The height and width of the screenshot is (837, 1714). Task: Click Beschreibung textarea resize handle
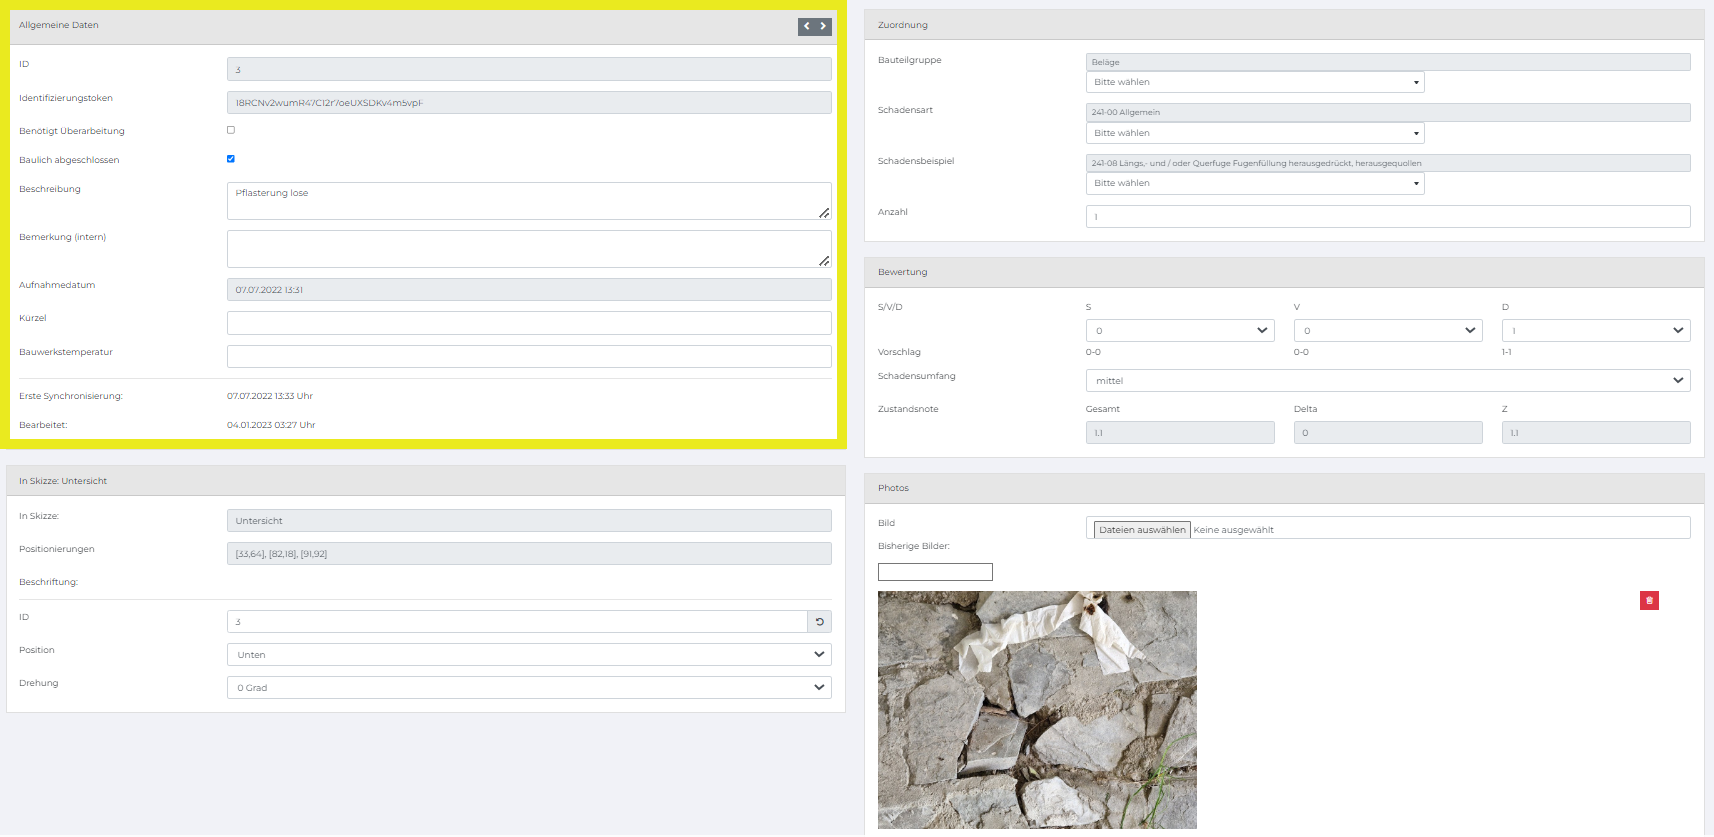pos(824,212)
